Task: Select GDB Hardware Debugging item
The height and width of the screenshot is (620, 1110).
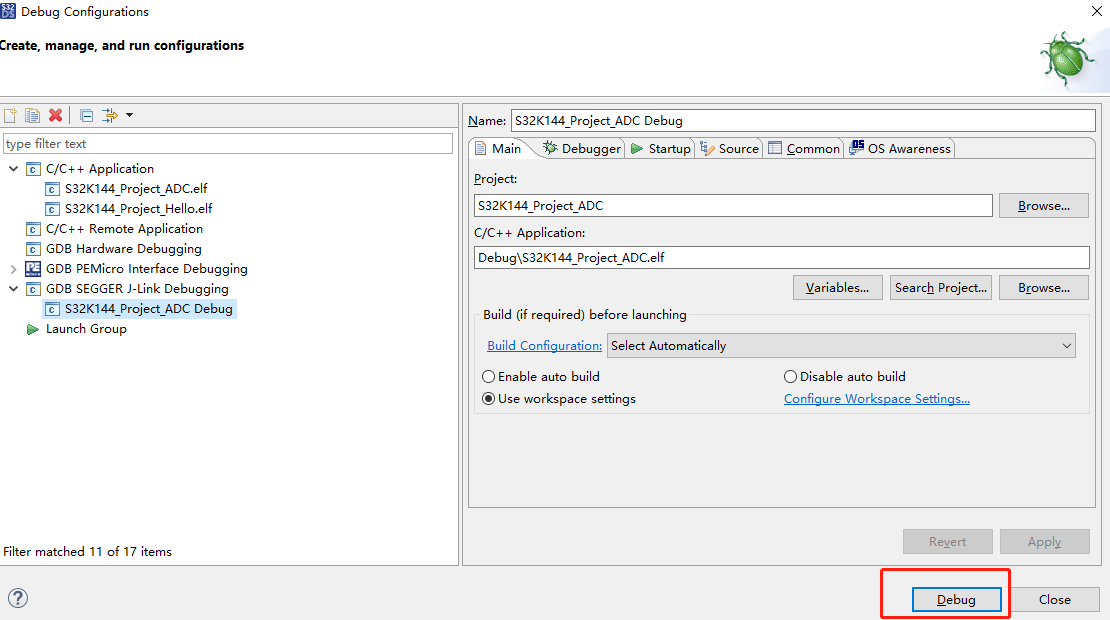Action: 124,249
